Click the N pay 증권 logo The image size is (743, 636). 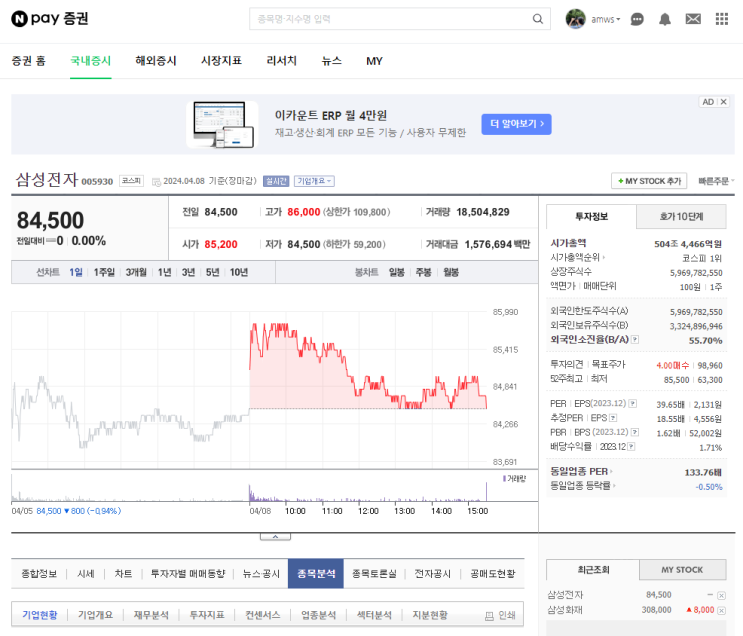(x=50, y=18)
